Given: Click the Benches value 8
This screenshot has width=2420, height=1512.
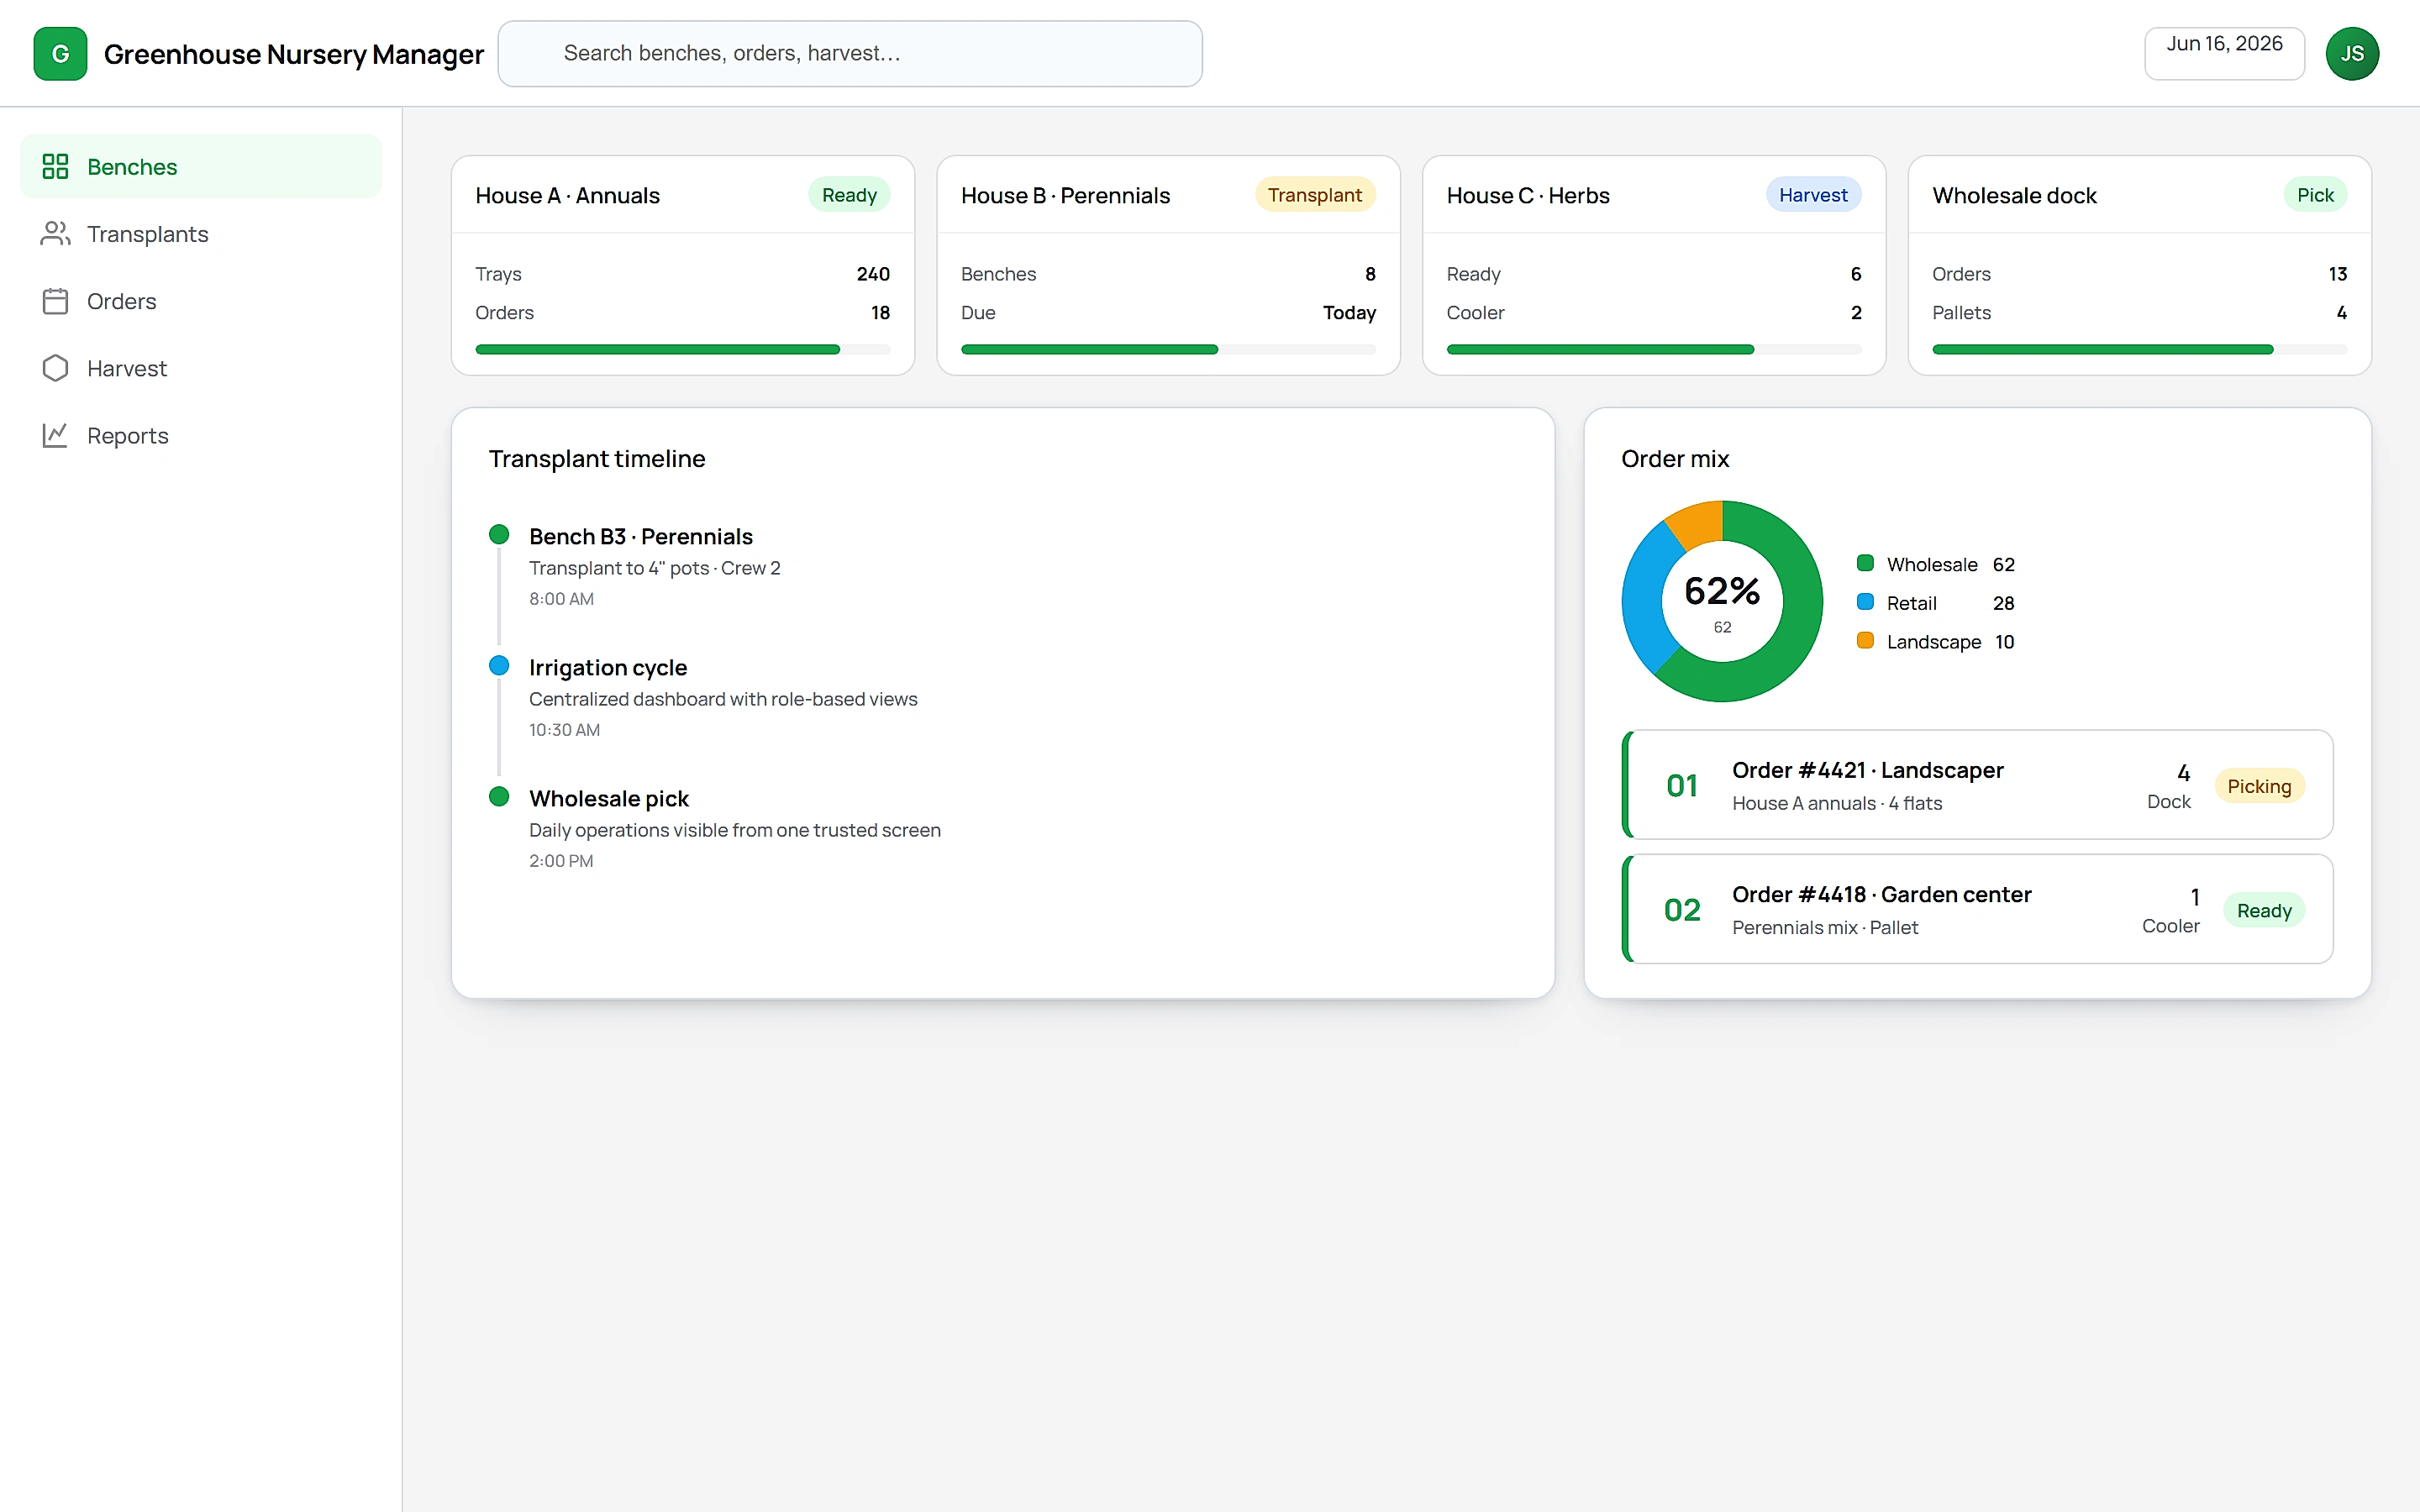Looking at the screenshot, I should pyautogui.click(x=1370, y=274).
